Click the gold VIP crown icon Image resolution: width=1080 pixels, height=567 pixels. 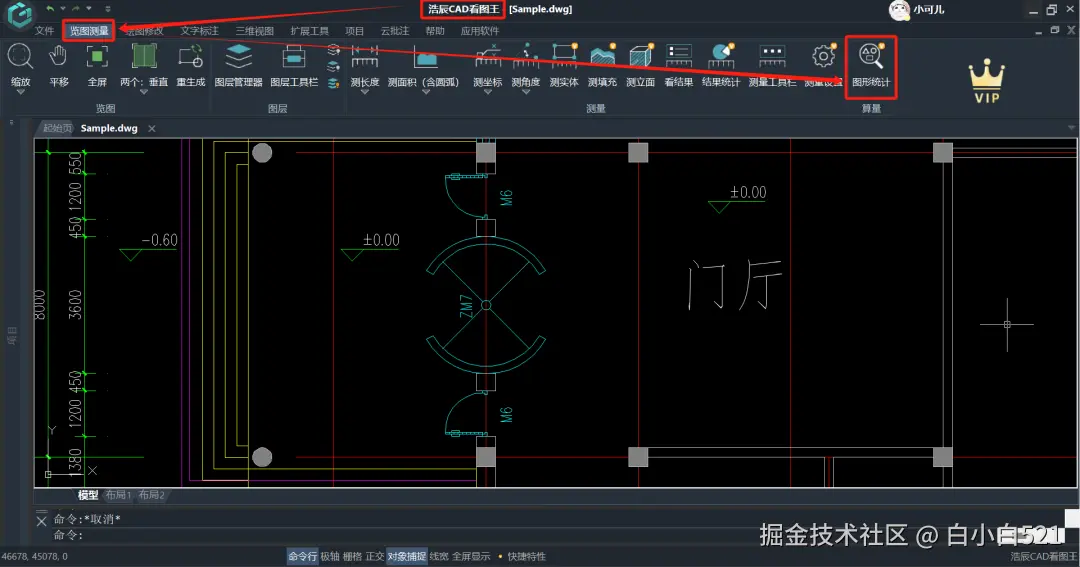pos(986,81)
